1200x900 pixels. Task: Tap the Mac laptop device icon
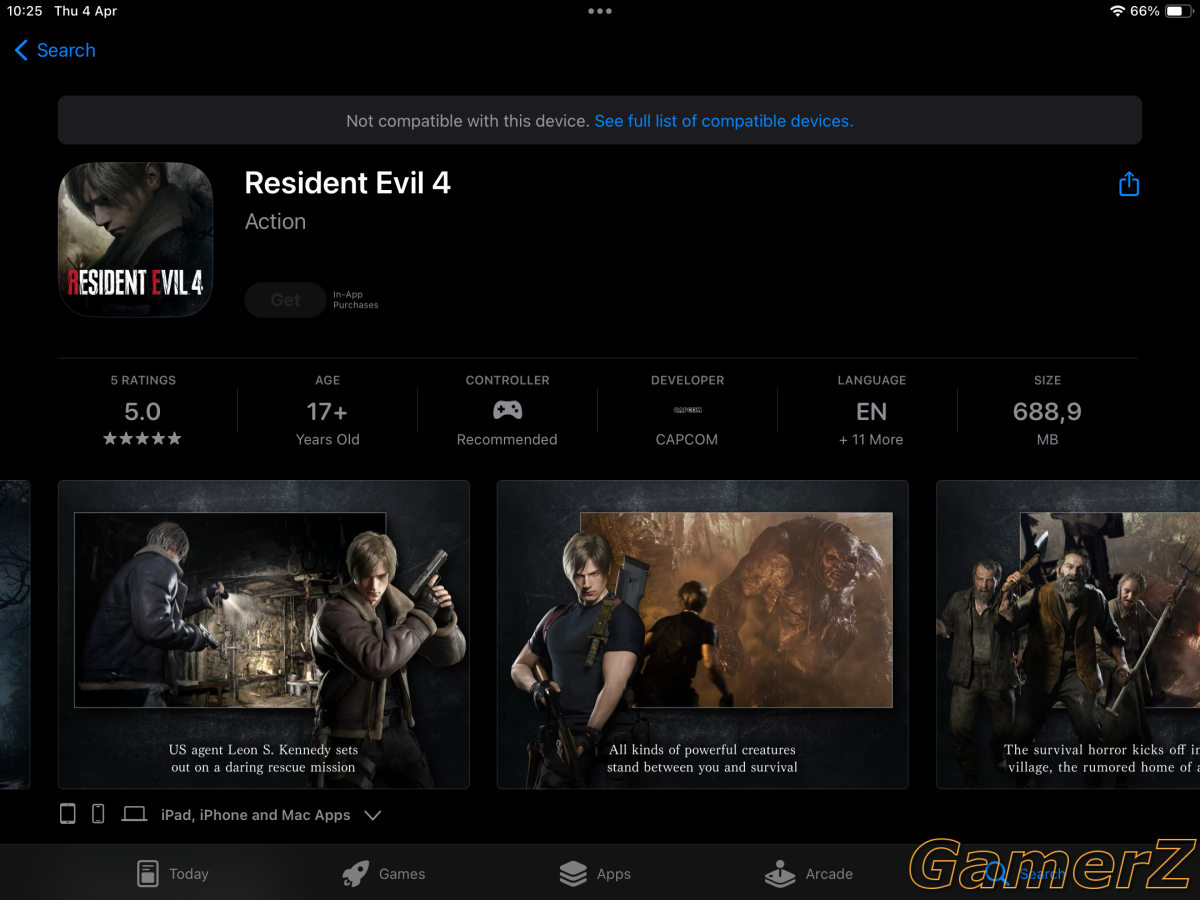134,815
